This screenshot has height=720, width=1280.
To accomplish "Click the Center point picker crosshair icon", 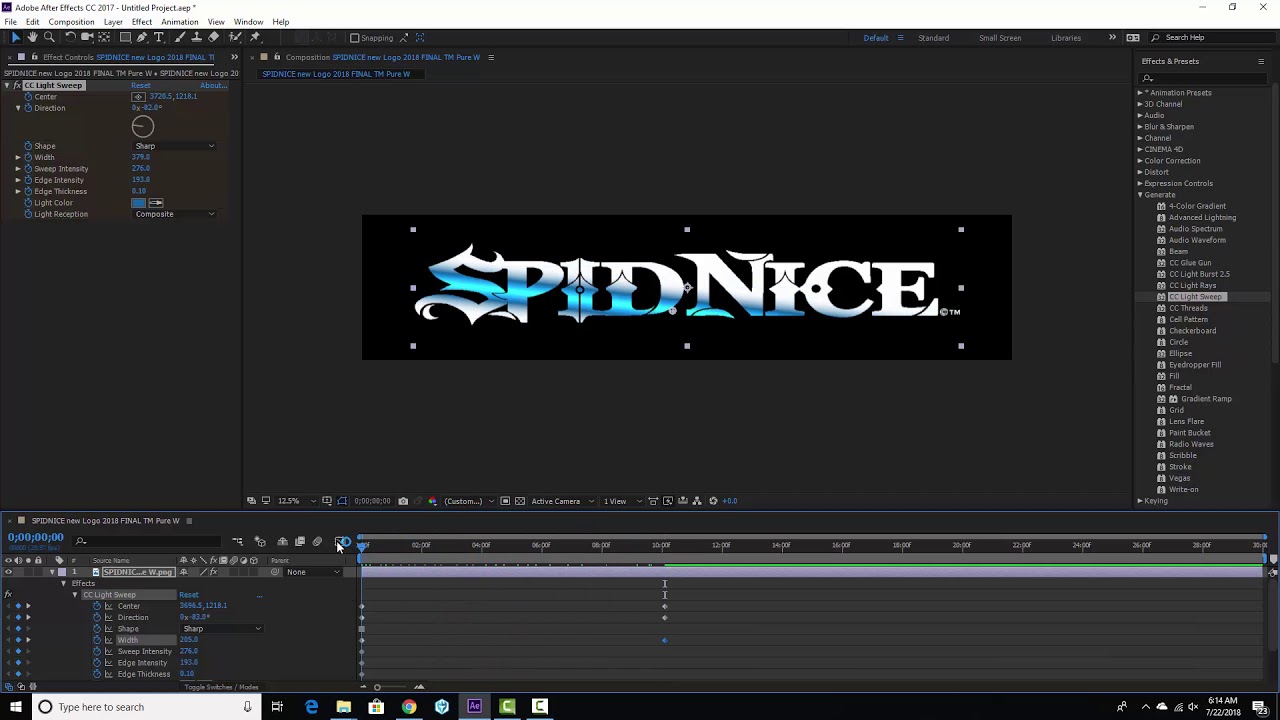I will point(138,97).
